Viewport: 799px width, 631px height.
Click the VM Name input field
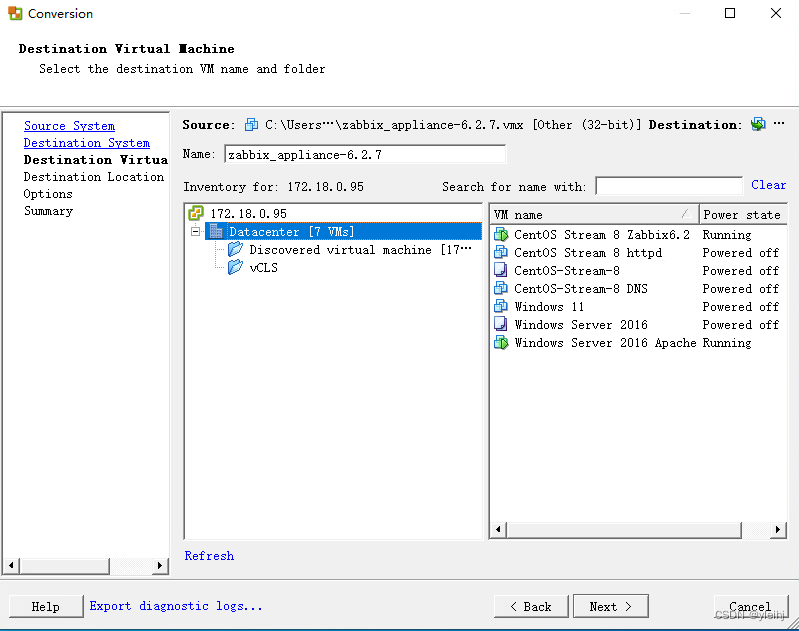pos(365,154)
